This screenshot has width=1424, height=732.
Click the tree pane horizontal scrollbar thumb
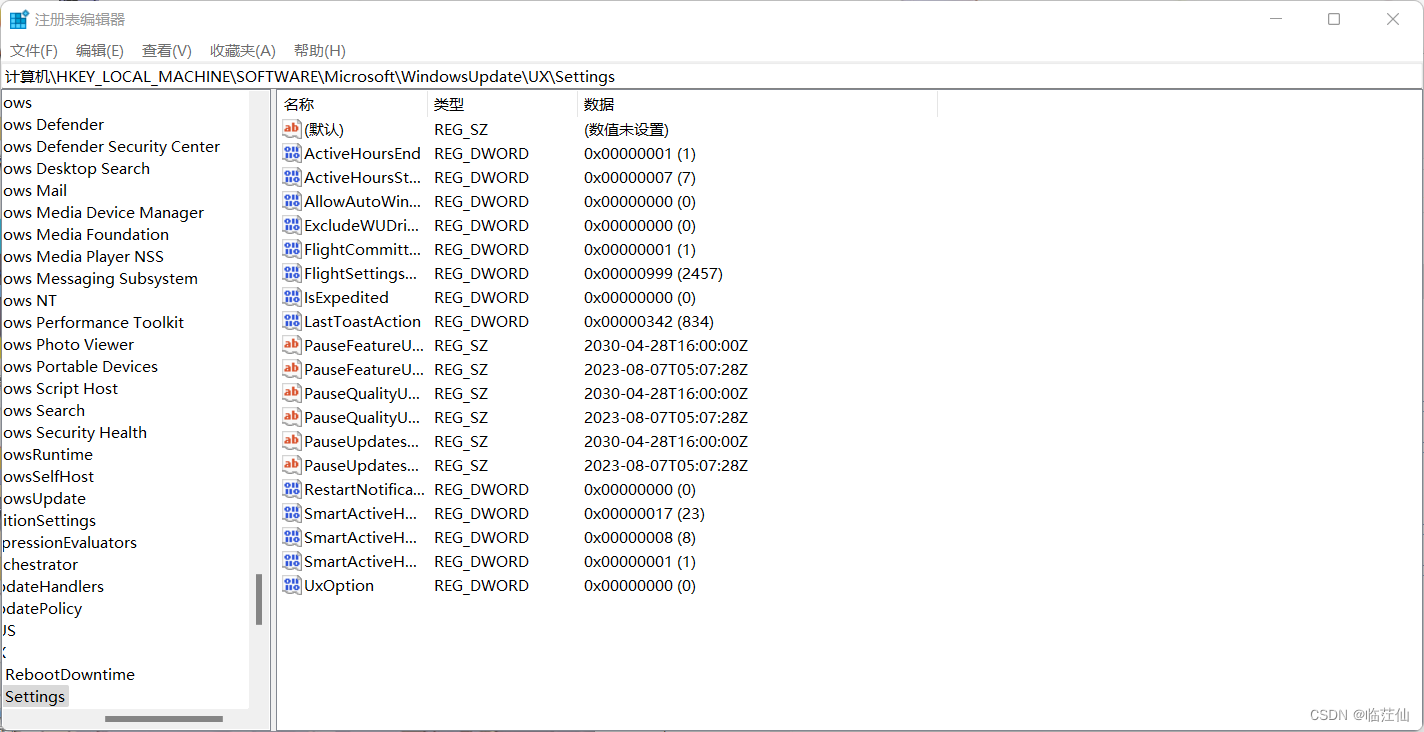point(164,718)
